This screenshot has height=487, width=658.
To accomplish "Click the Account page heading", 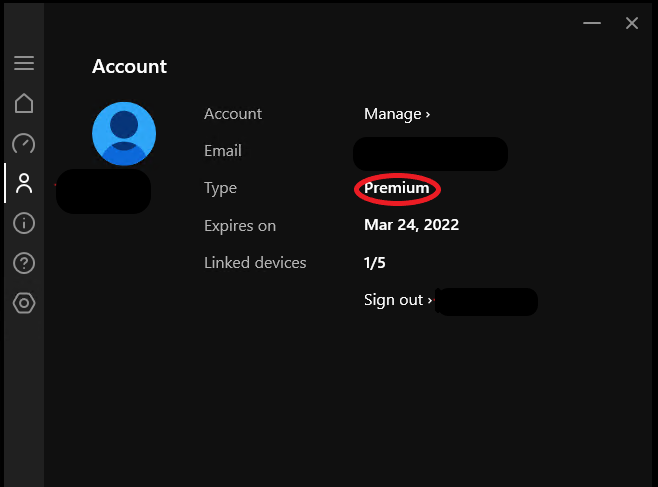I will pyautogui.click(x=130, y=67).
